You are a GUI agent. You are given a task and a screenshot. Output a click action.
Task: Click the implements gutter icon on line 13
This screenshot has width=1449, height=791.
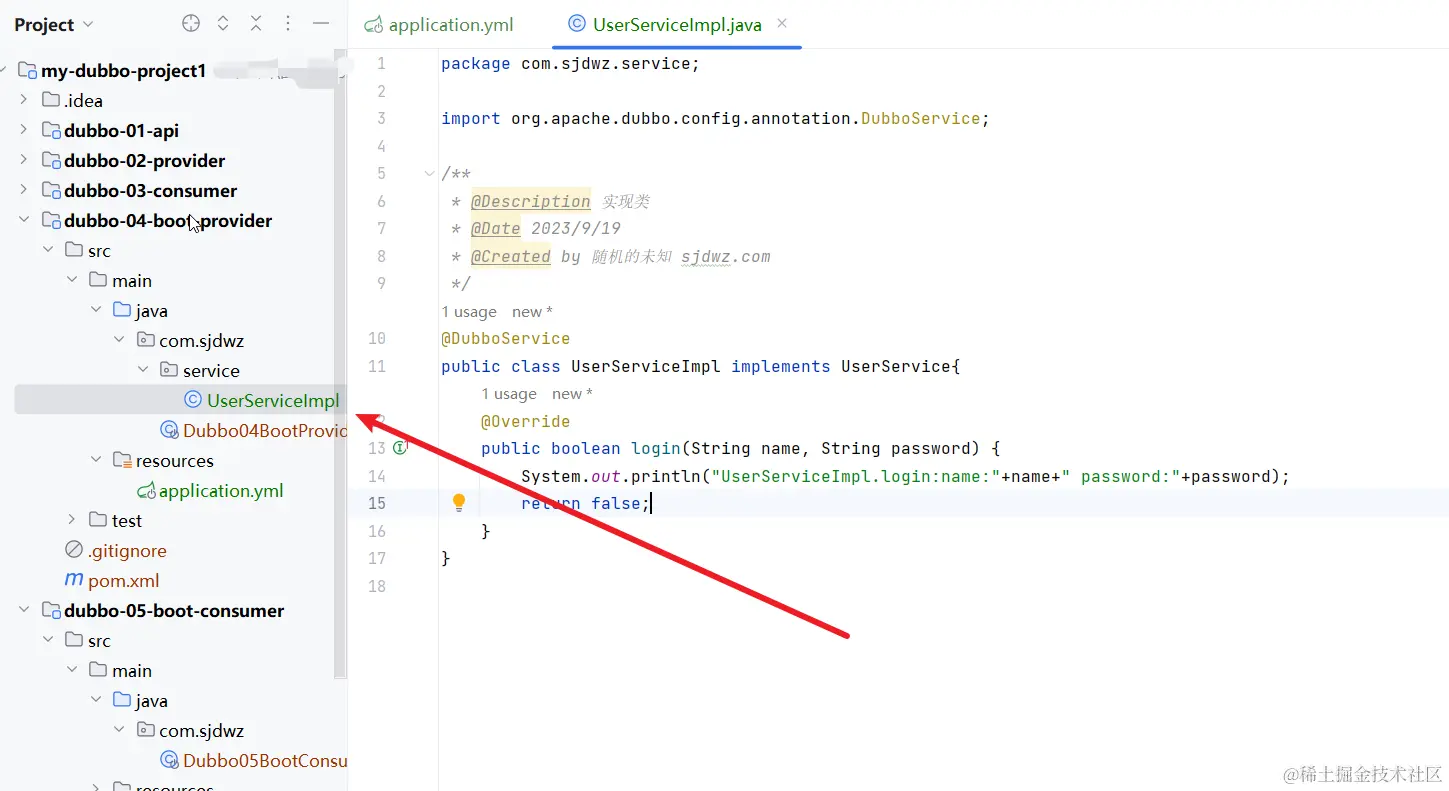tap(400, 448)
